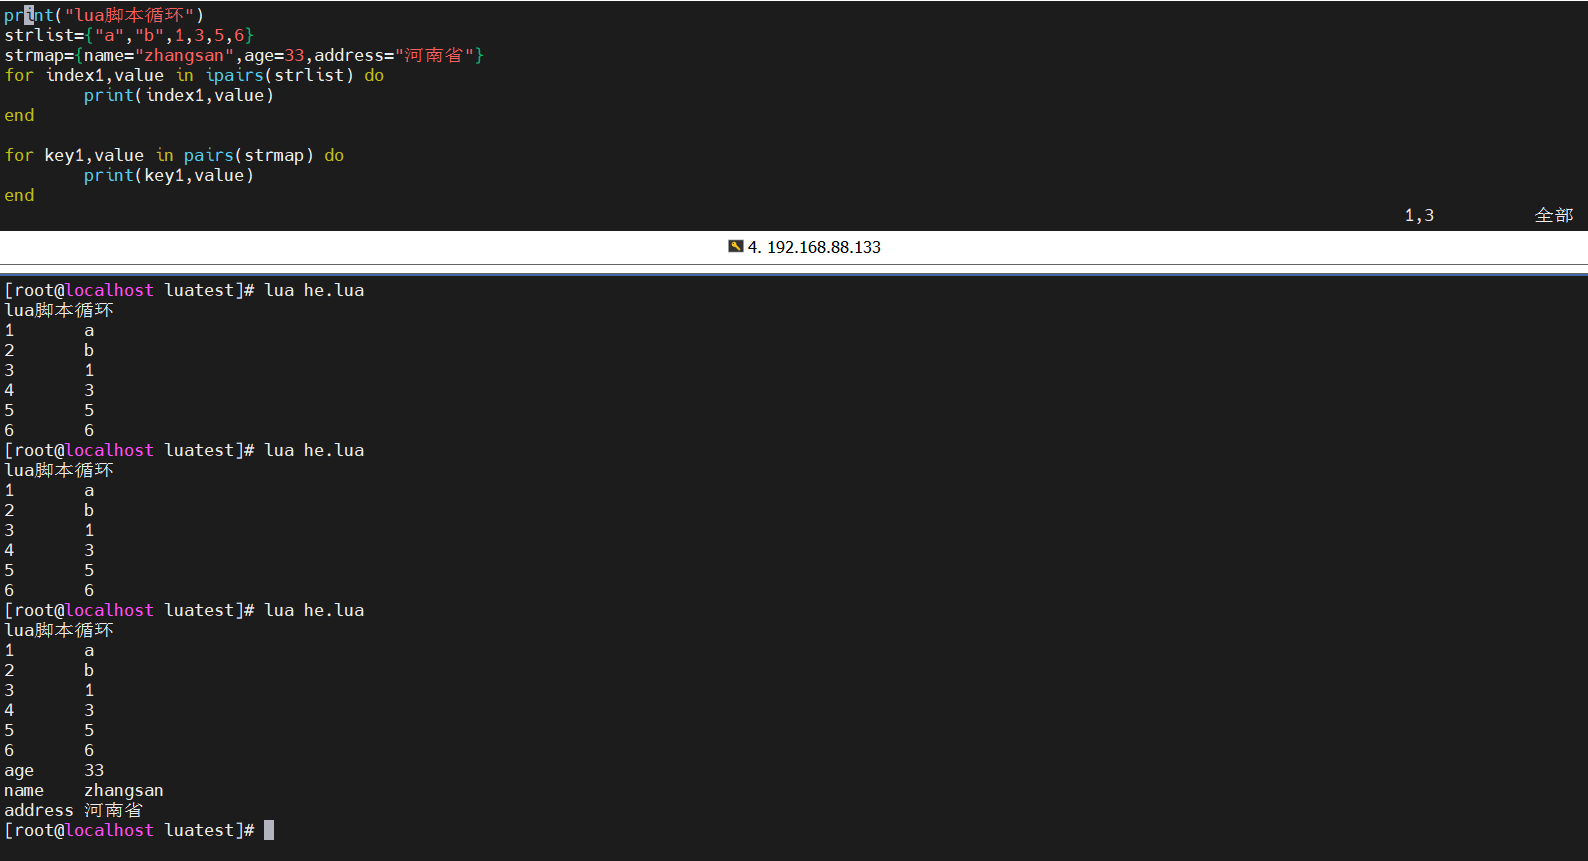Click the print("lua脚本循环") line in editor
1588x861 pixels.
(x=104, y=15)
